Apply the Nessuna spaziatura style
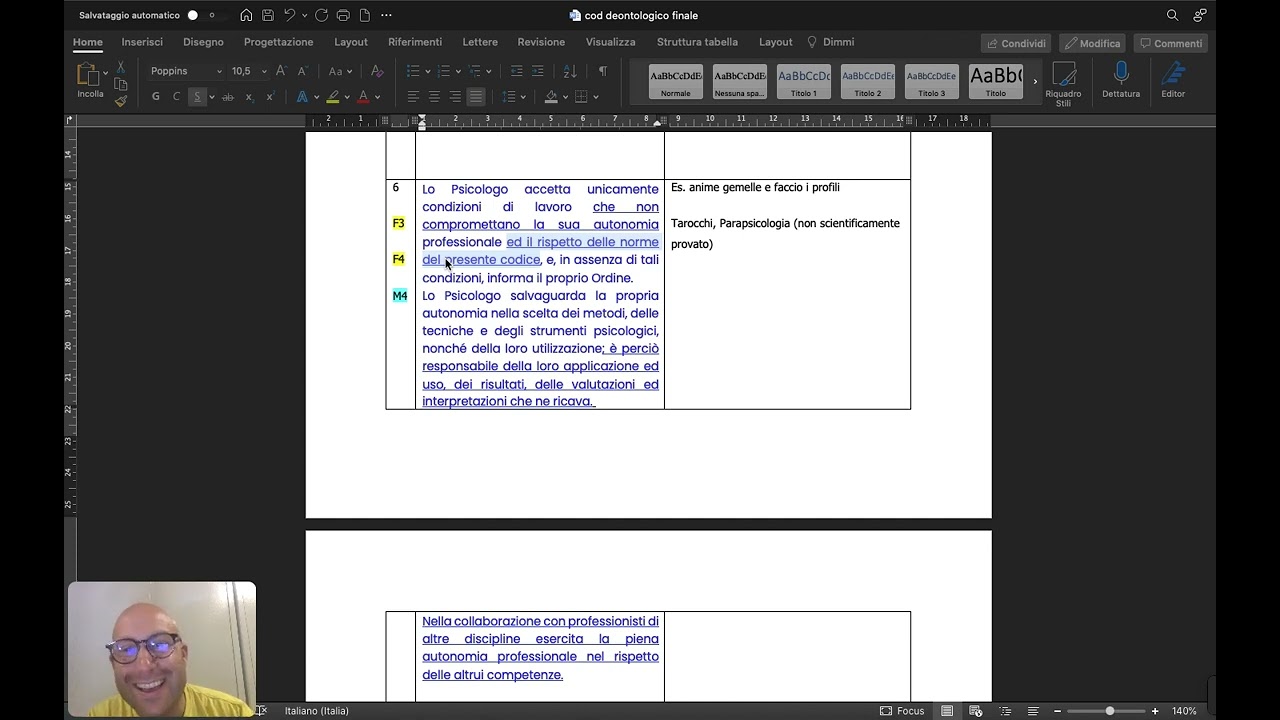1280x720 pixels. (x=740, y=81)
